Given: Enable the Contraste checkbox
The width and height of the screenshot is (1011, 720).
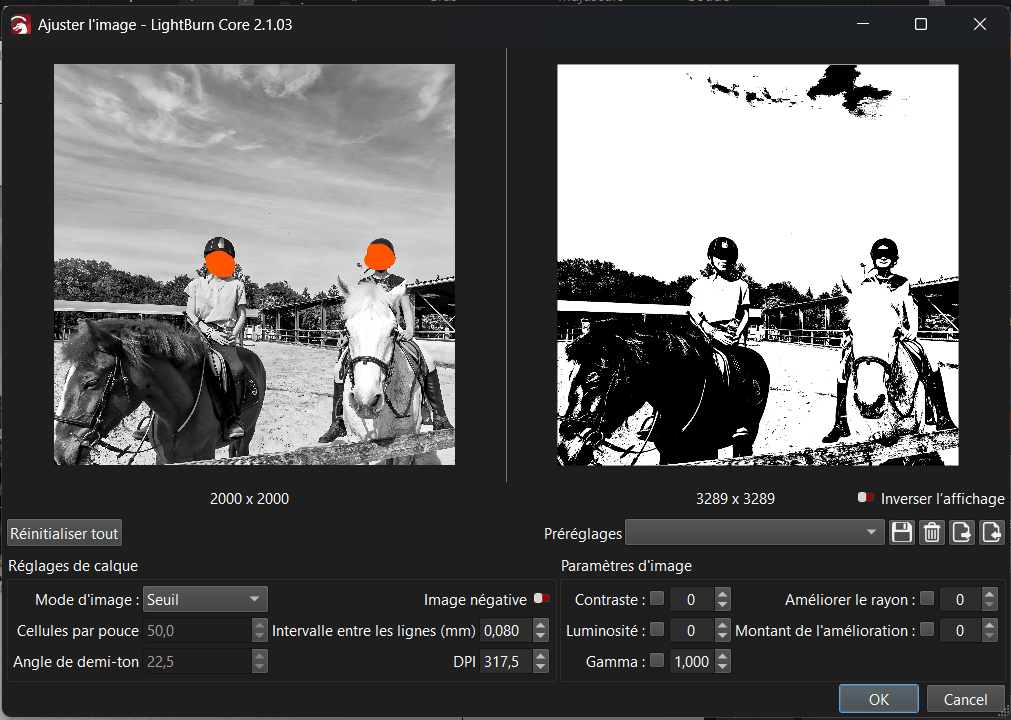Looking at the screenshot, I should [657, 599].
